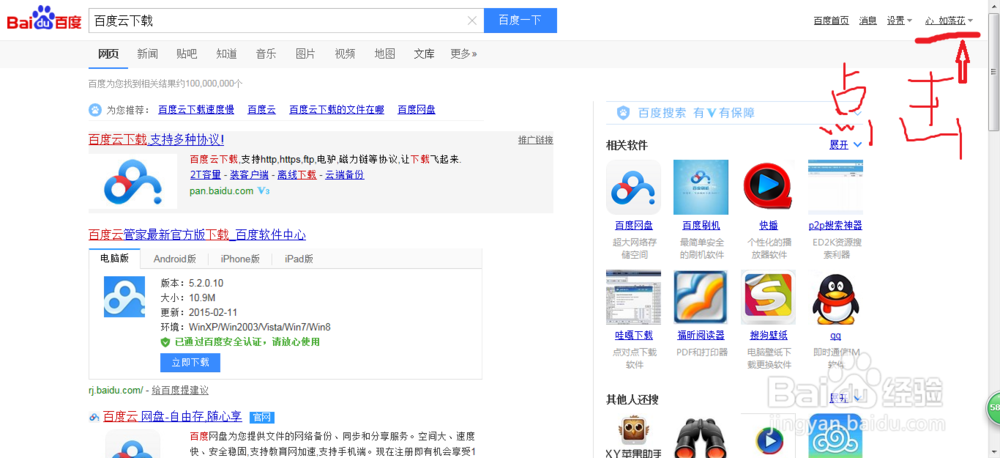Click the pan.baidu.com ad cloud logo

click(133, 181)
